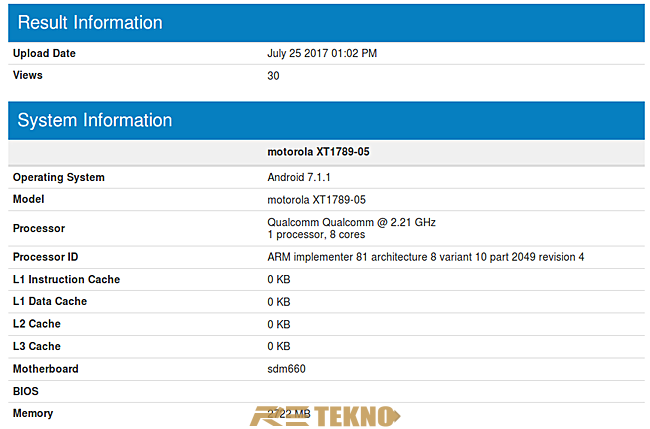Select the 2722 MB memory value
The width and height of the screenshot is (650, 429).
pyautogui.click(x=289, y=414)
